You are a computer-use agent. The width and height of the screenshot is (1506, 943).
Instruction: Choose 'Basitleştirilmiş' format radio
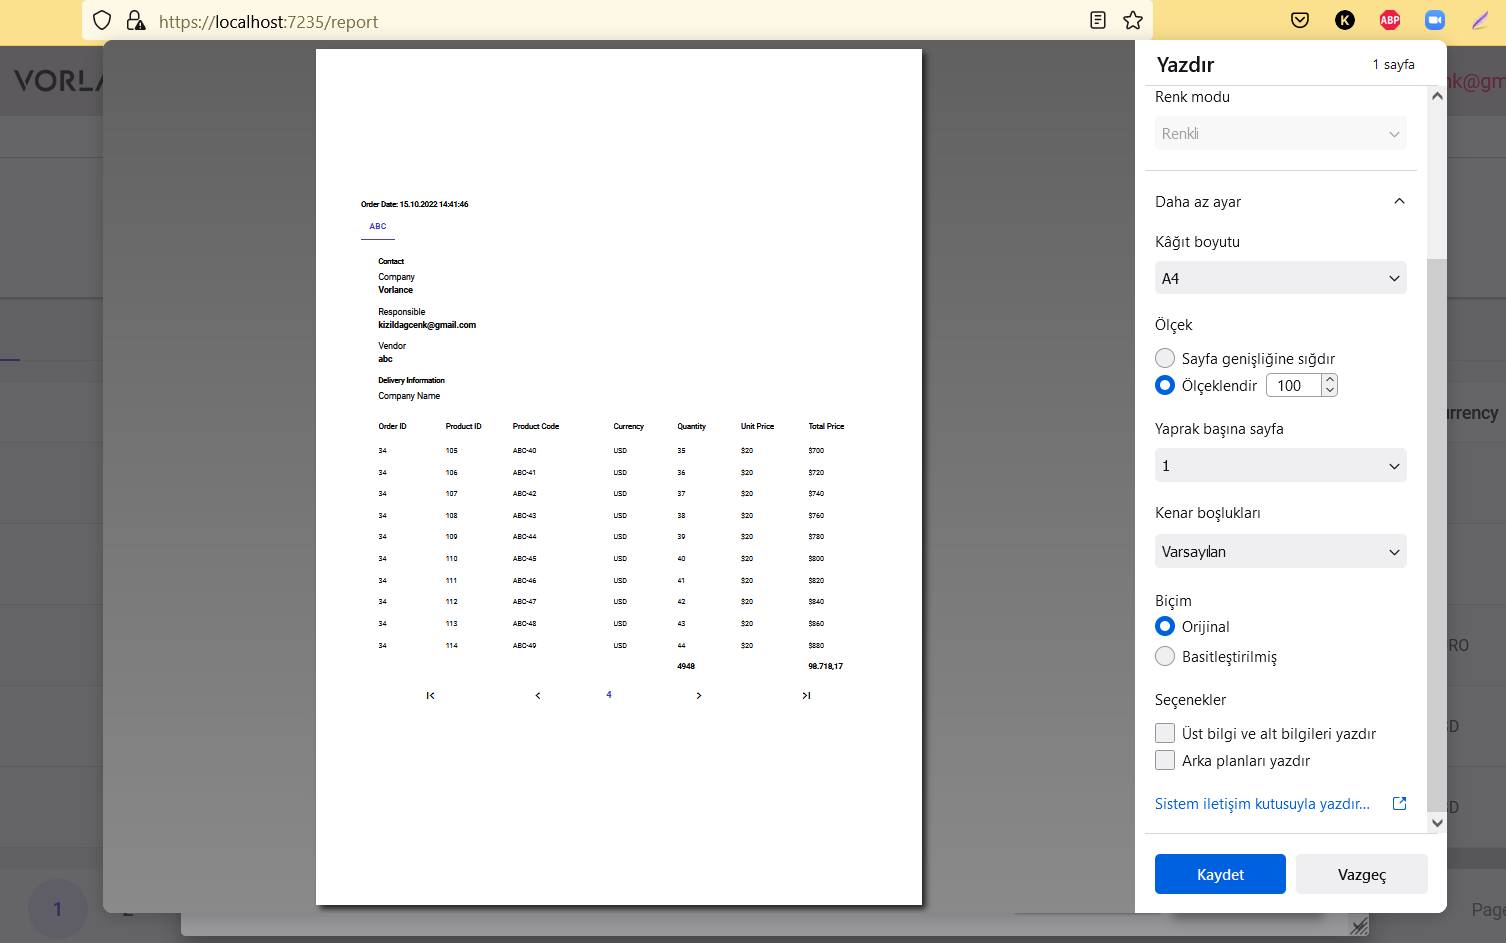(x=1165, y=656)
